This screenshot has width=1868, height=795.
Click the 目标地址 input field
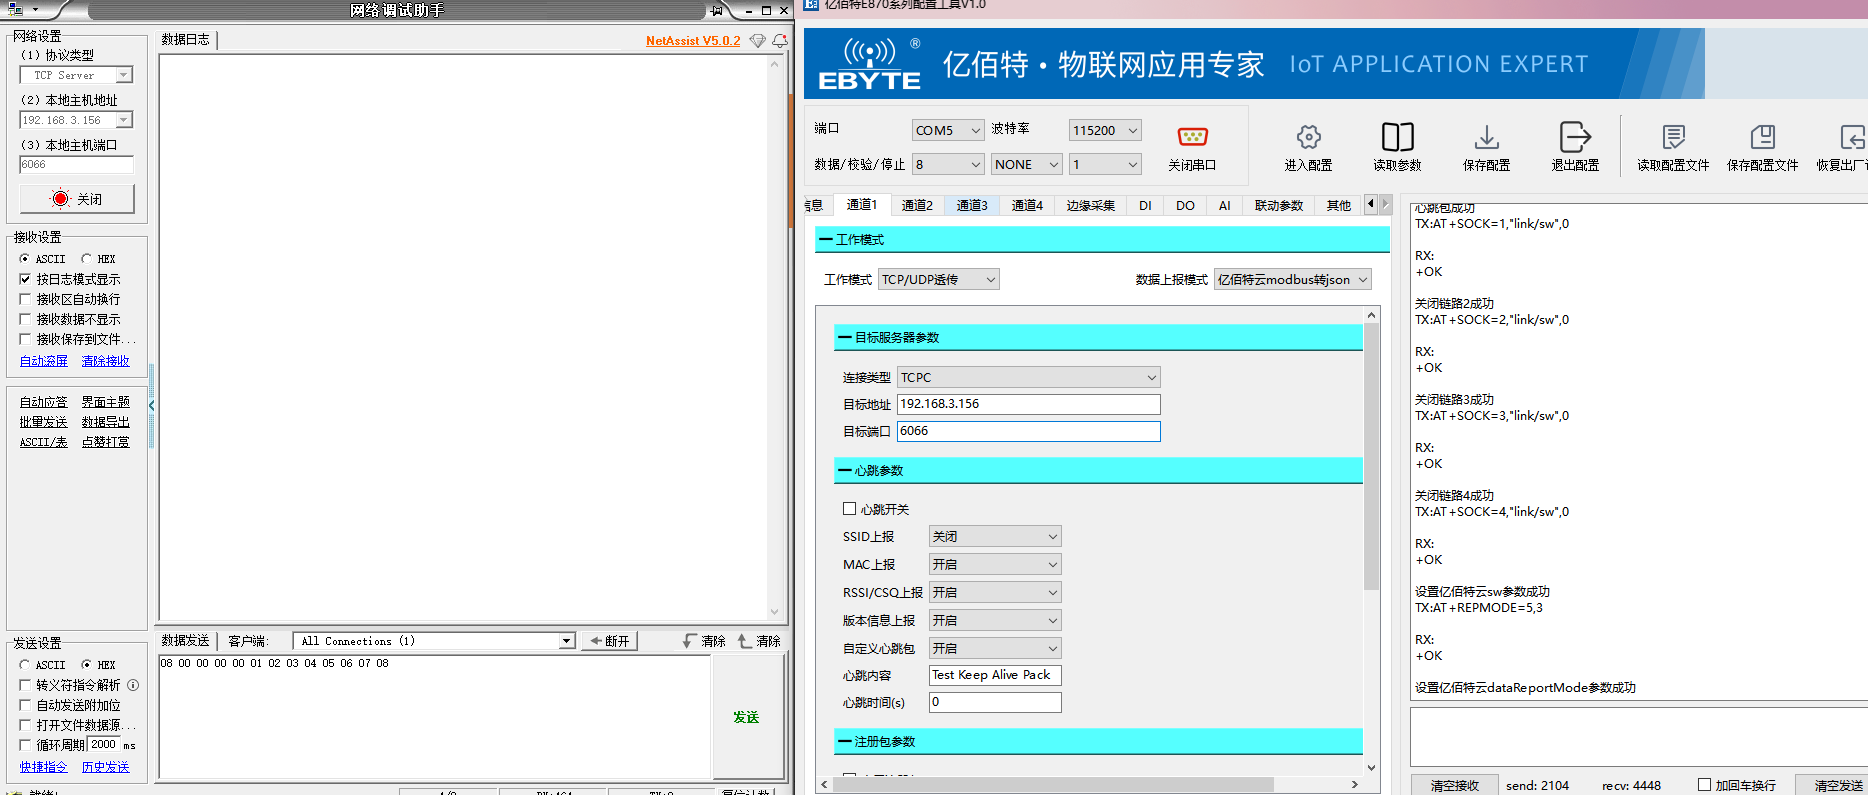click(x=1028, y=404)
